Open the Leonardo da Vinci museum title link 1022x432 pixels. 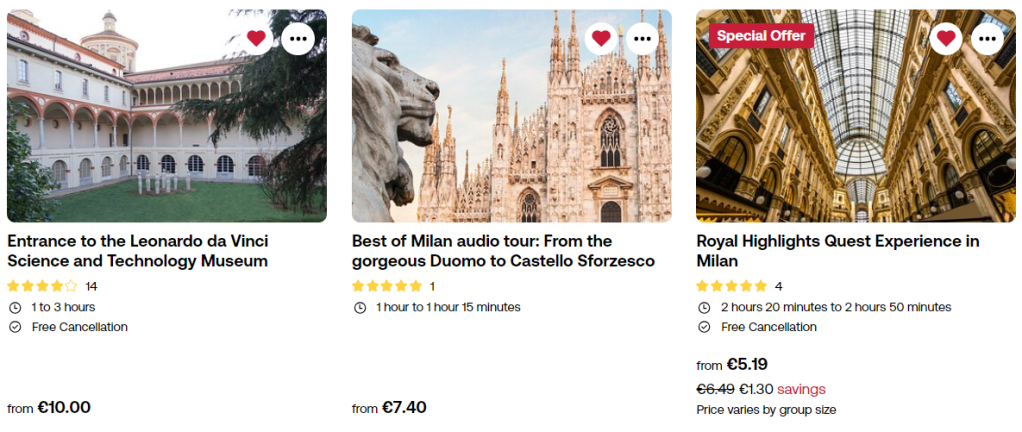[x=138, y=251]
